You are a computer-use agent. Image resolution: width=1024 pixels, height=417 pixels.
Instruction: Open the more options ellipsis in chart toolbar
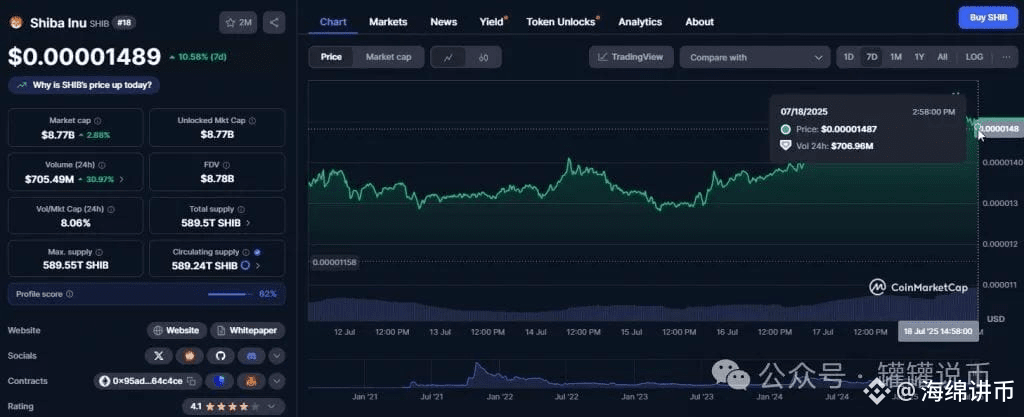[1005, 57]
